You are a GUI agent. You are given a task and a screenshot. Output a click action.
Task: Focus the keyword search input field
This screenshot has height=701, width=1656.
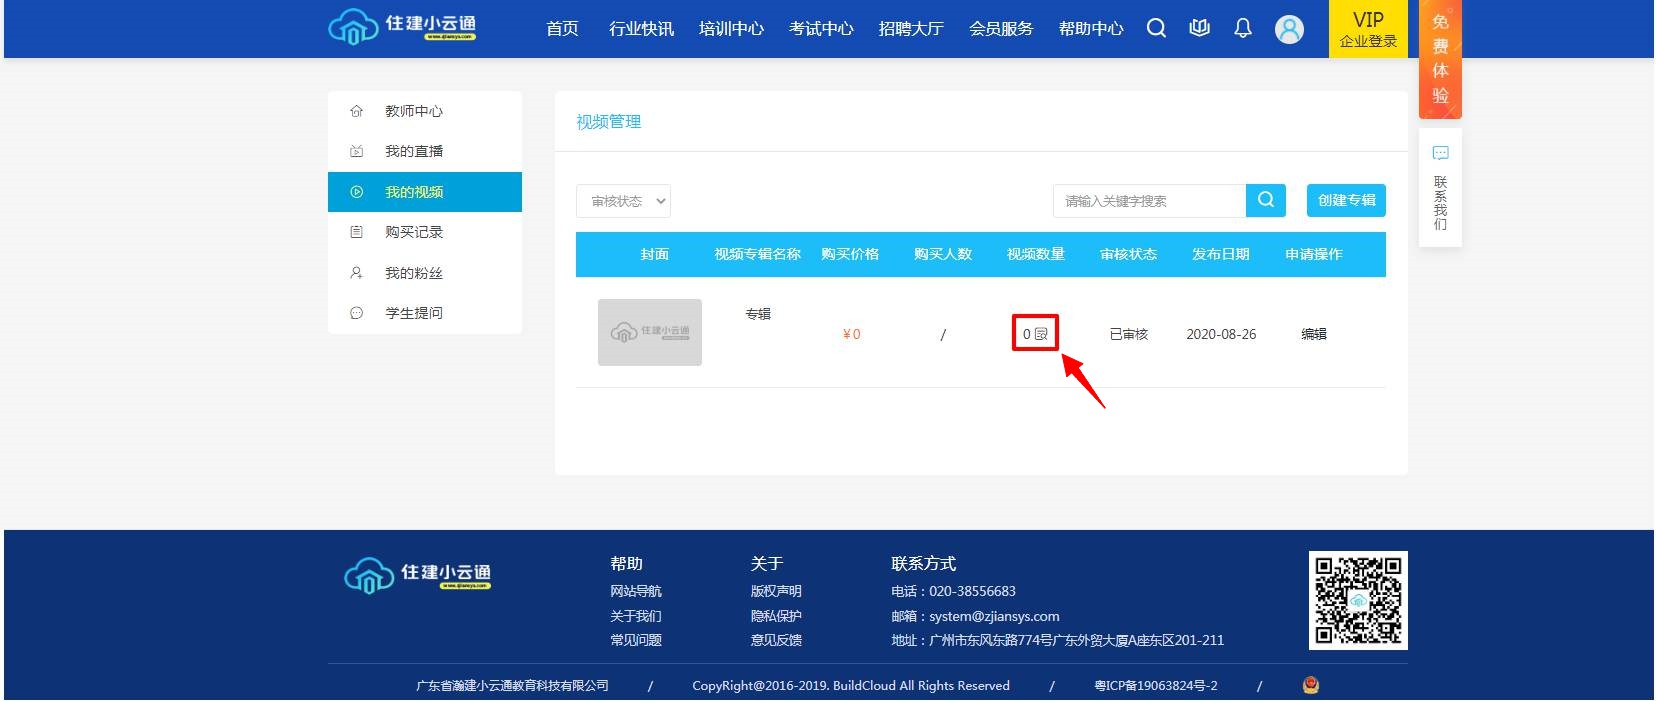pyautogui.click(x=1149, y=201)
